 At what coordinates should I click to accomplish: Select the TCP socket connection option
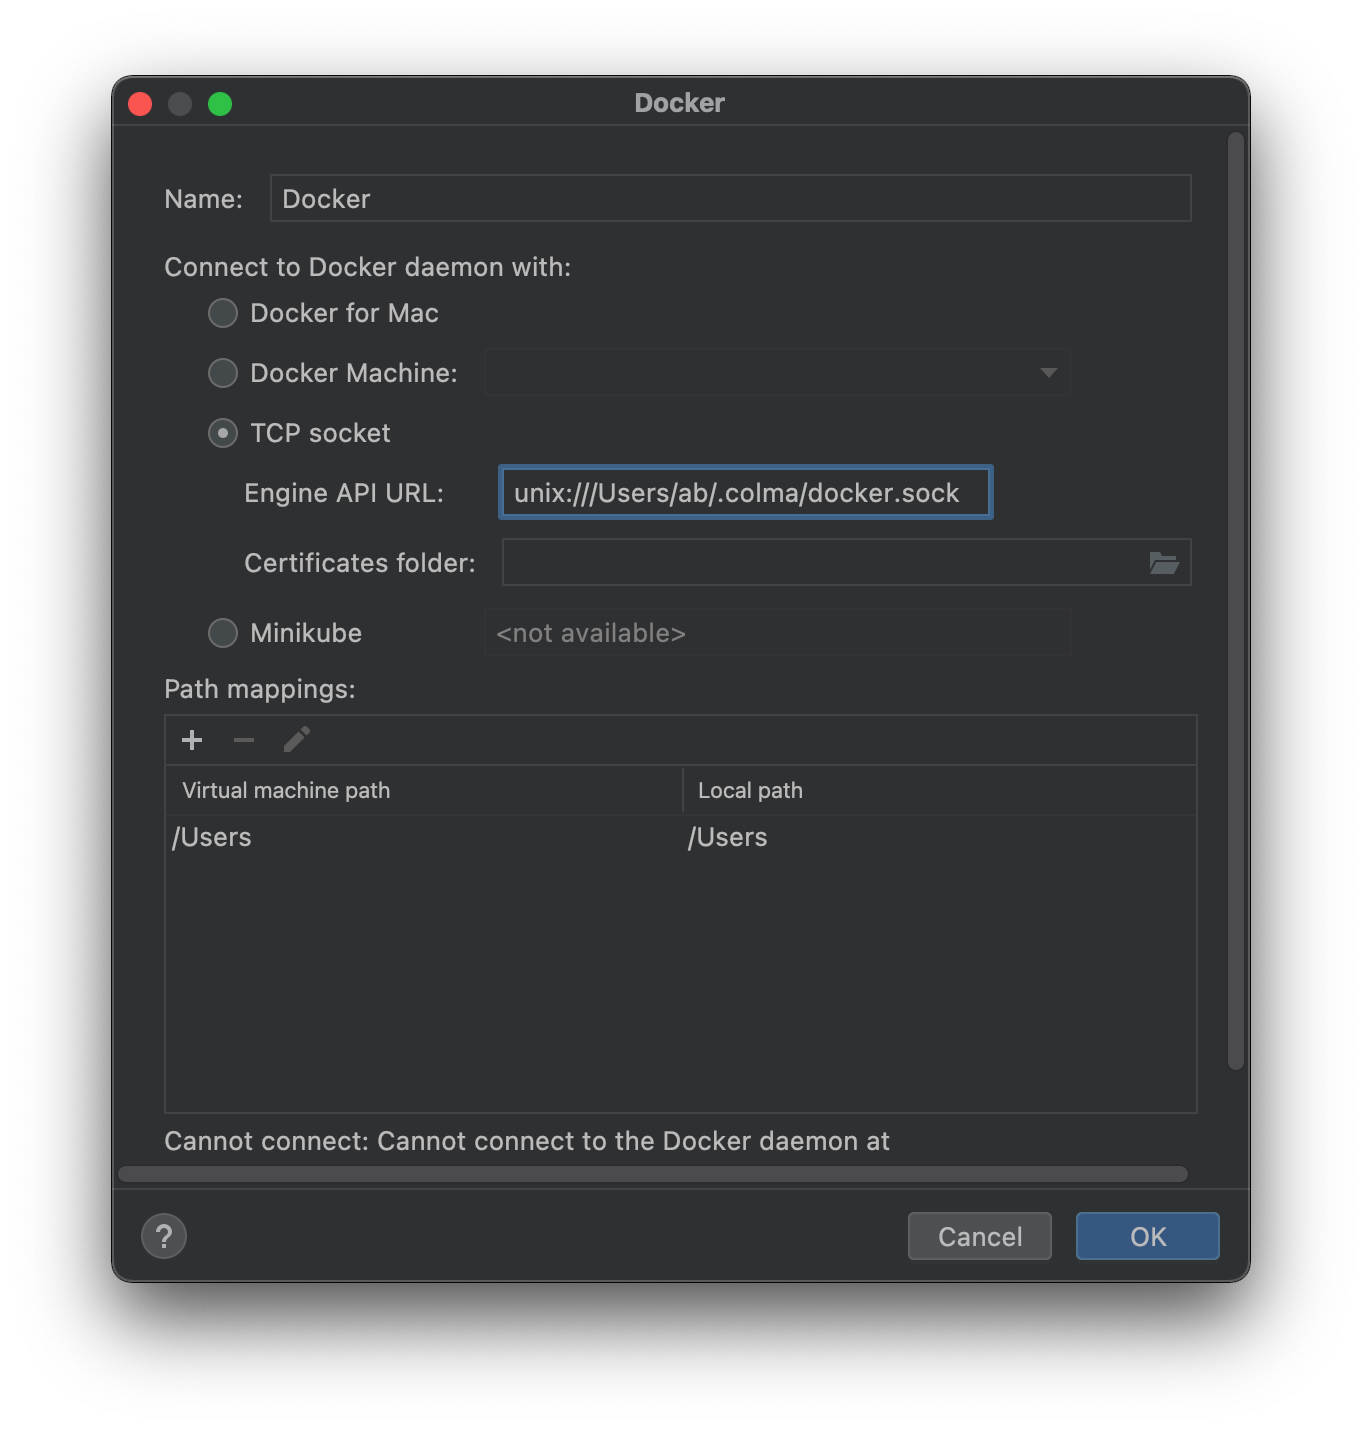(x=222, y=433)
